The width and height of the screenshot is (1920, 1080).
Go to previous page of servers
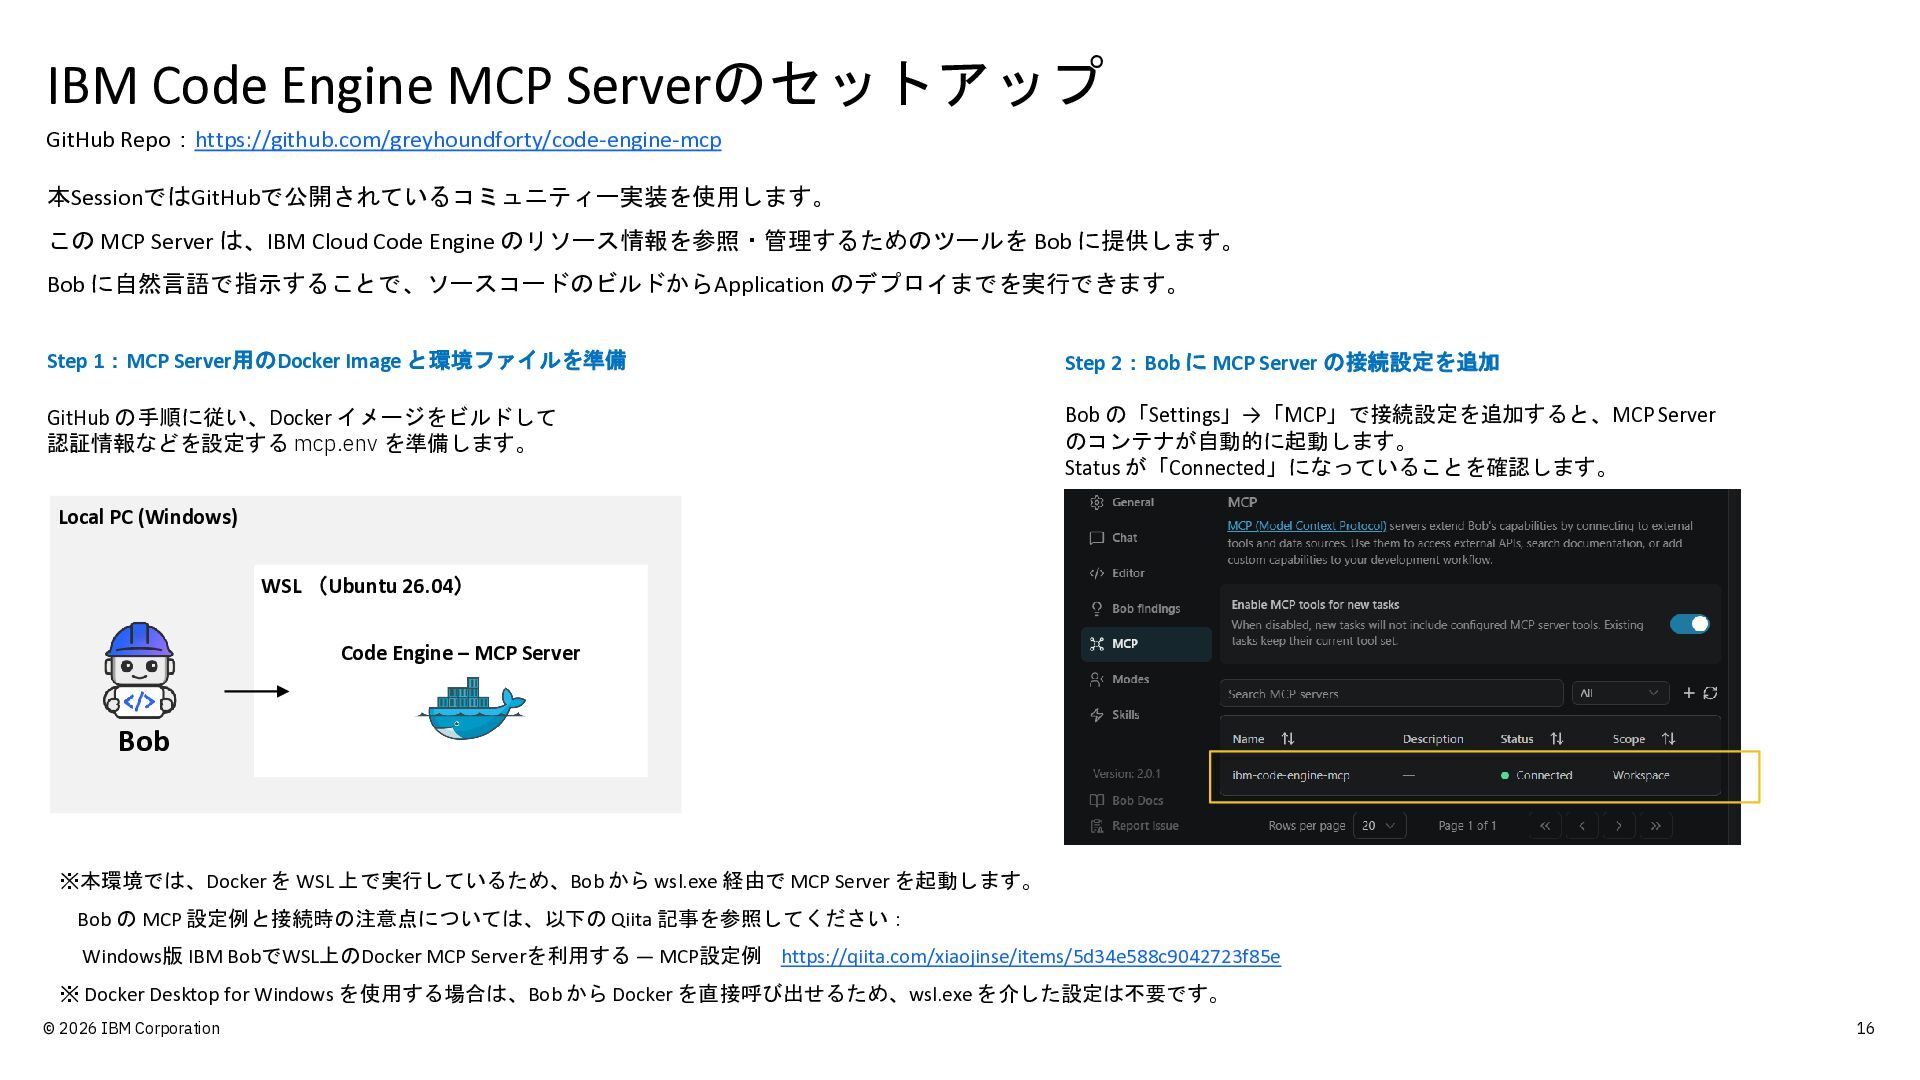[1582, 826]
